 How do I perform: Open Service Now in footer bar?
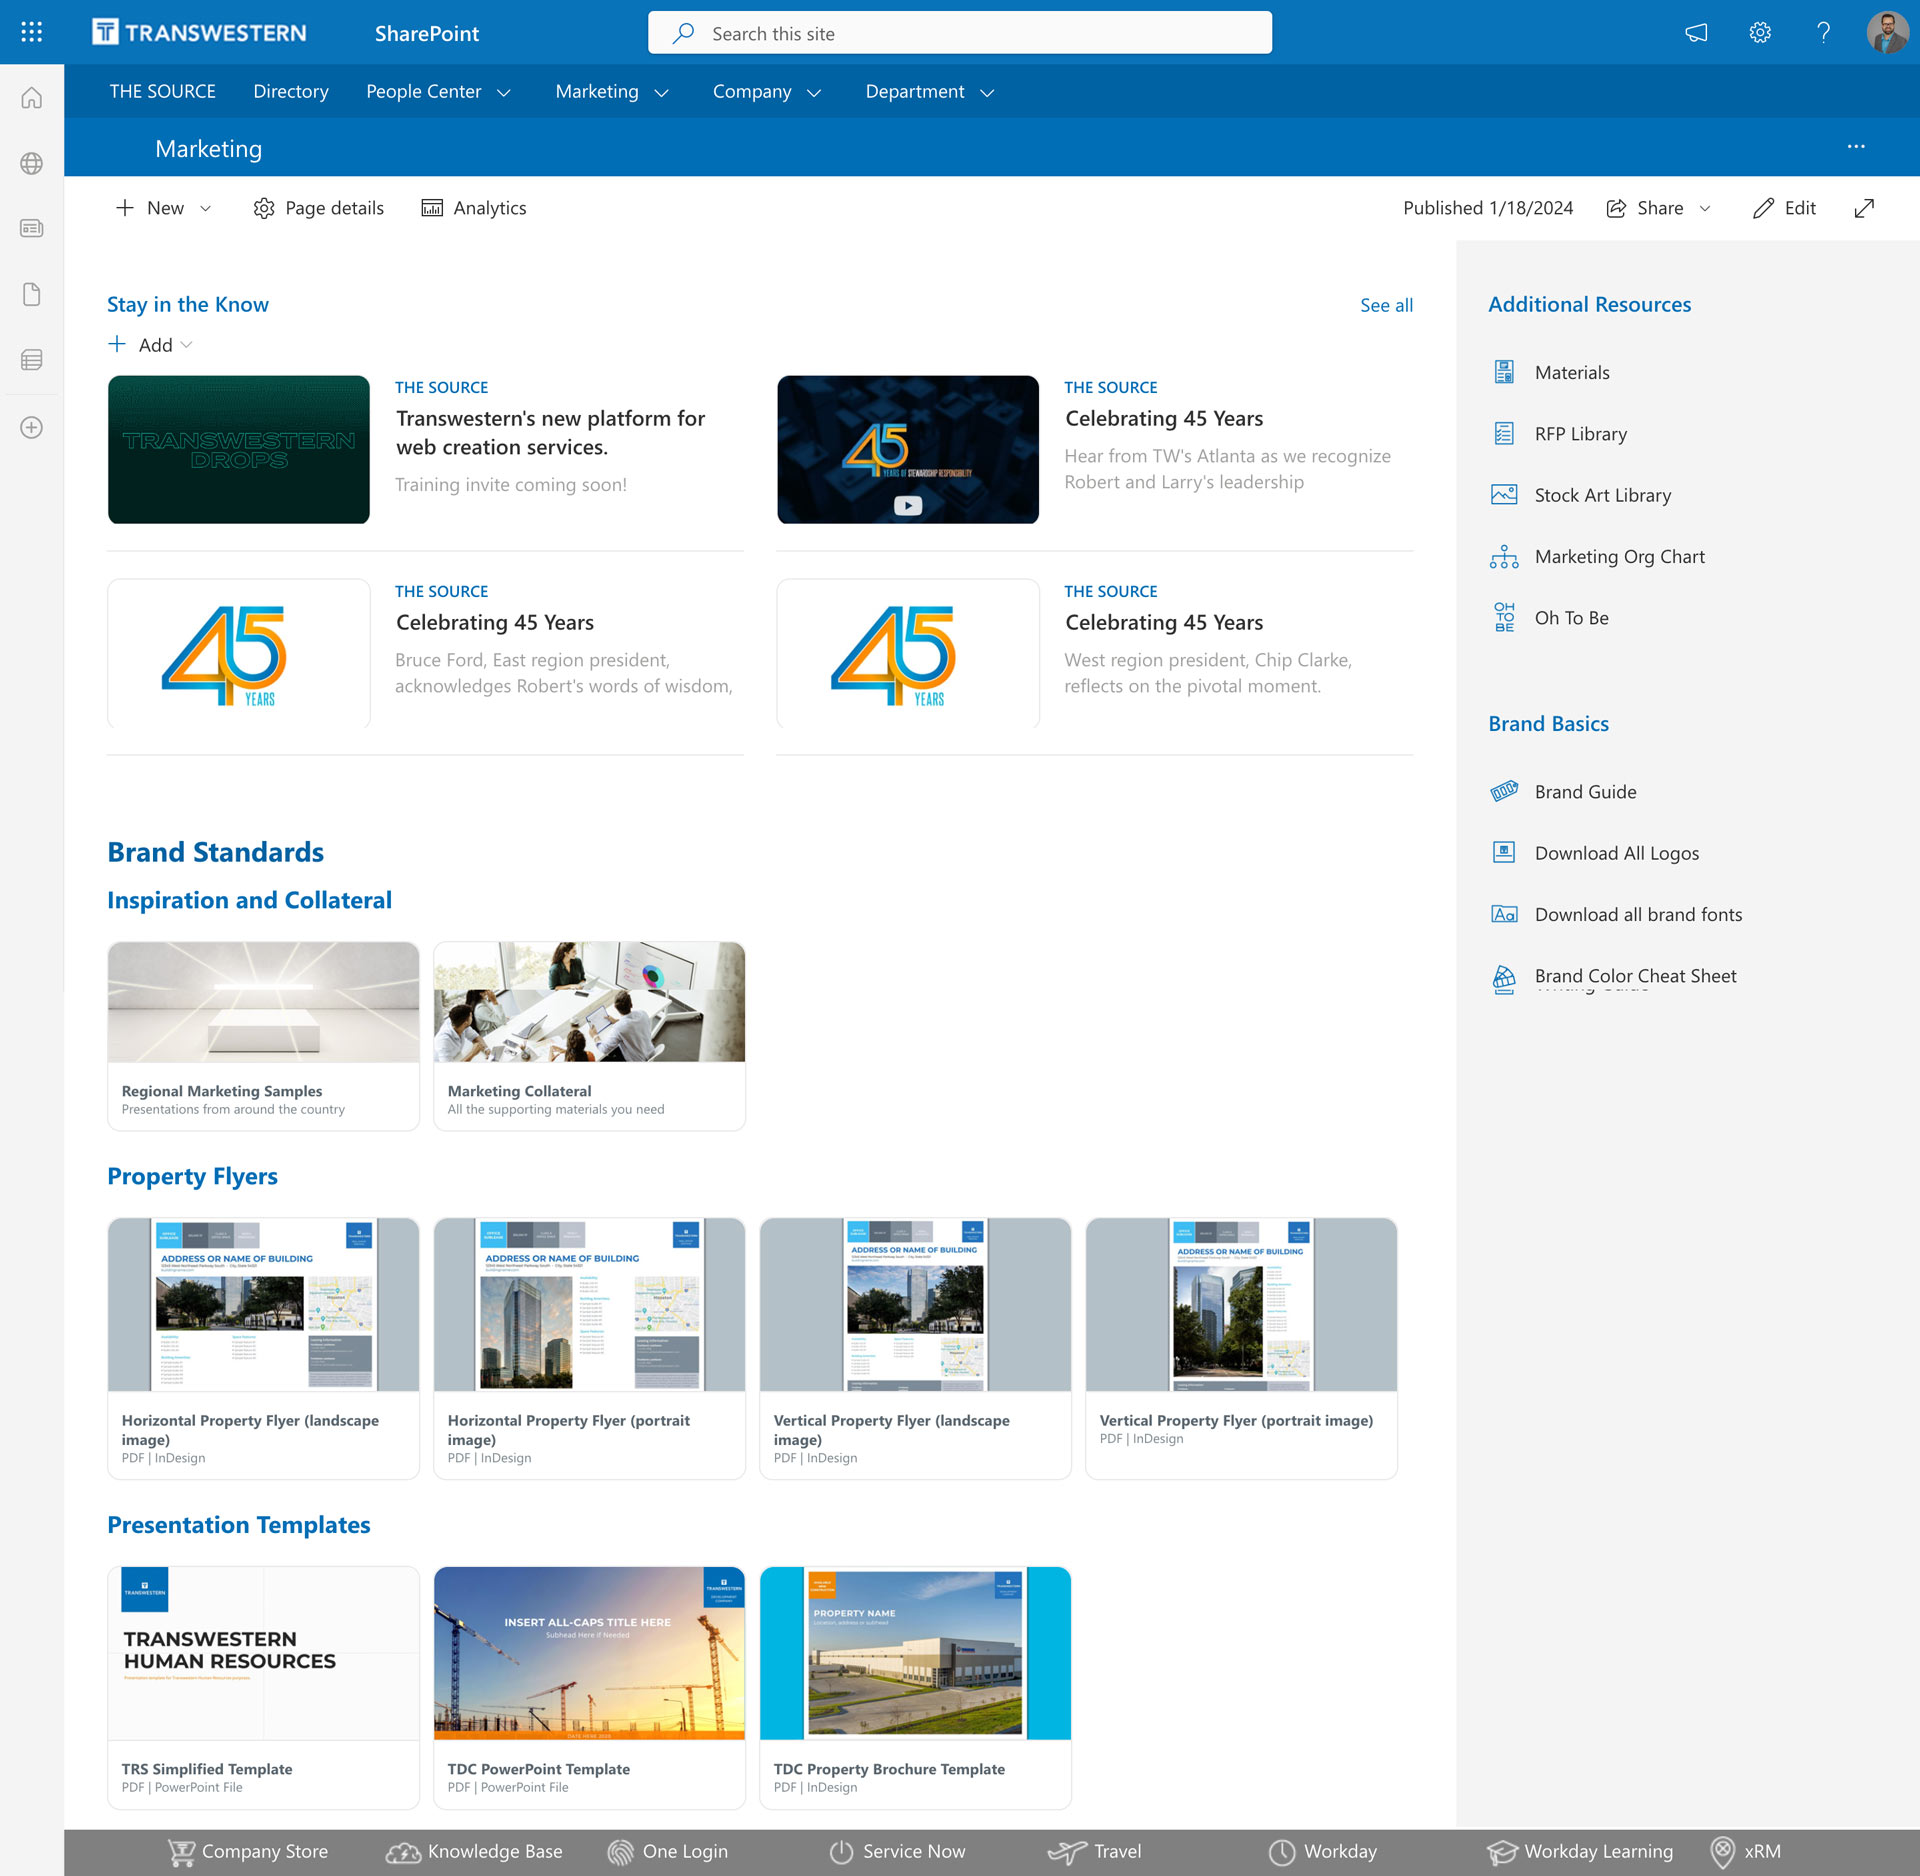[897, 1852]
